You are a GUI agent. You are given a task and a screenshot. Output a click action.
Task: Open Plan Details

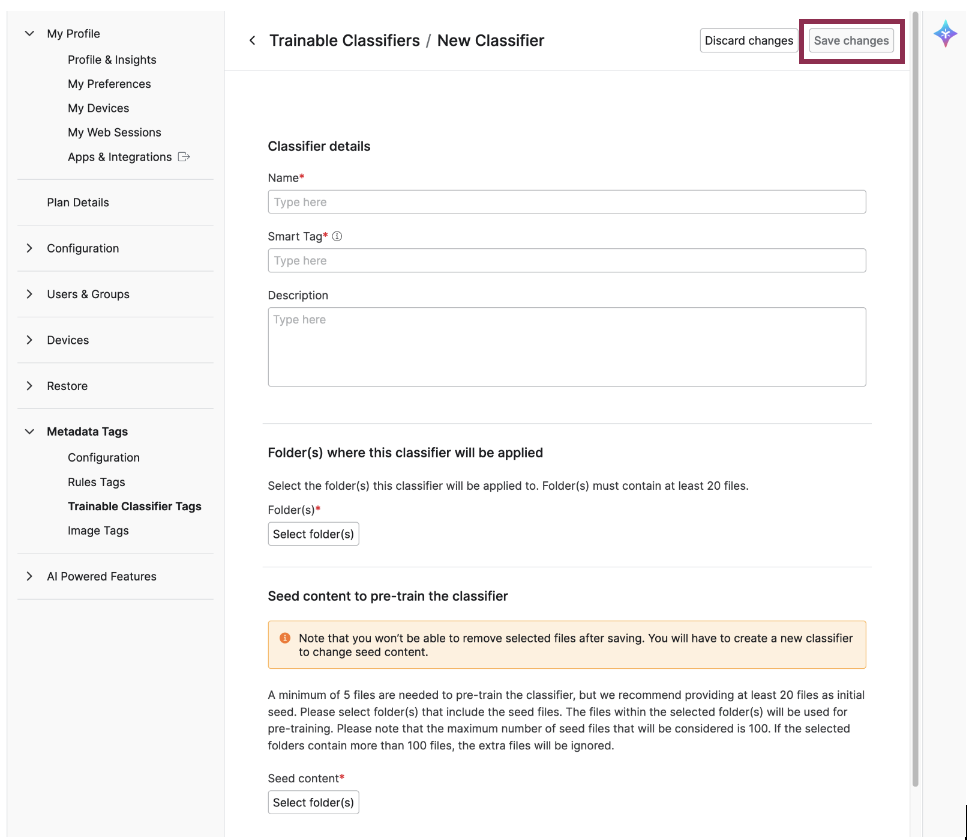tap(78, 202)
